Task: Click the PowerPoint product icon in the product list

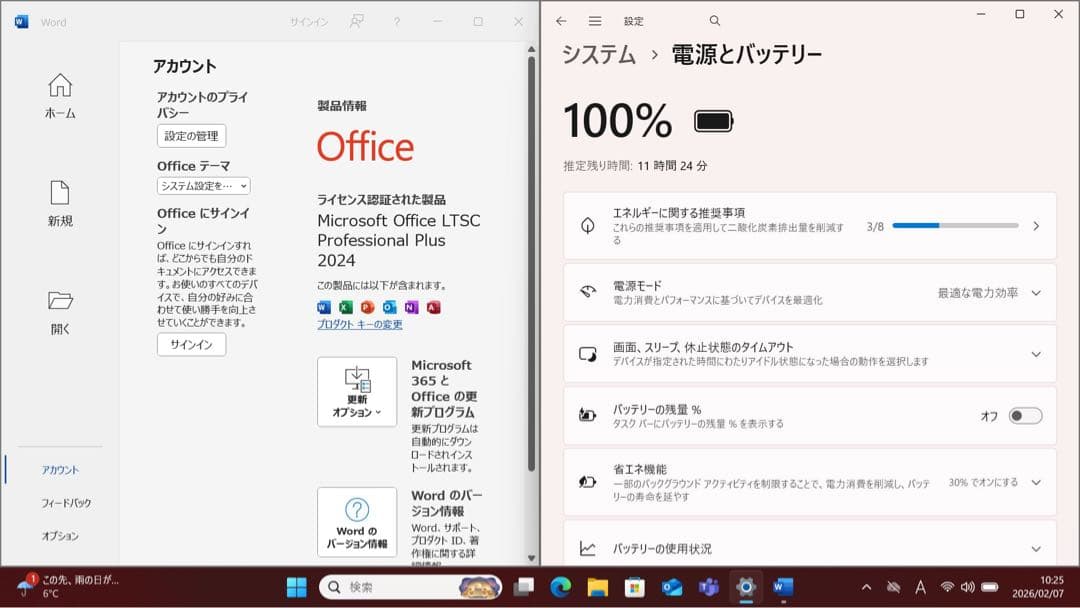Action: pos(368,307)
